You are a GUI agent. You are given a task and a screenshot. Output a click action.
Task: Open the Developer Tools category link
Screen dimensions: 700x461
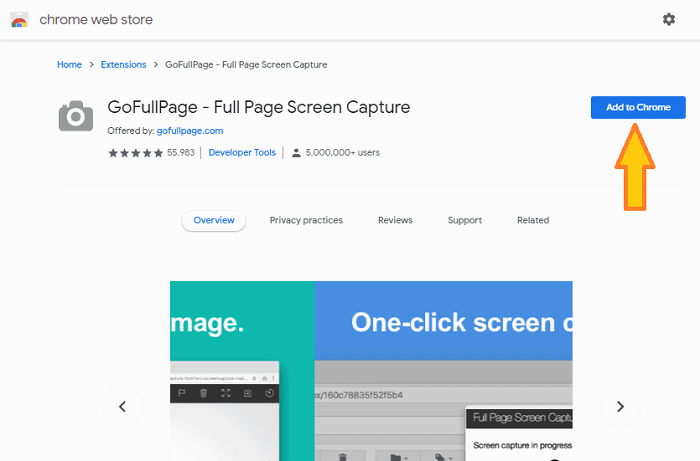(242, 153)
